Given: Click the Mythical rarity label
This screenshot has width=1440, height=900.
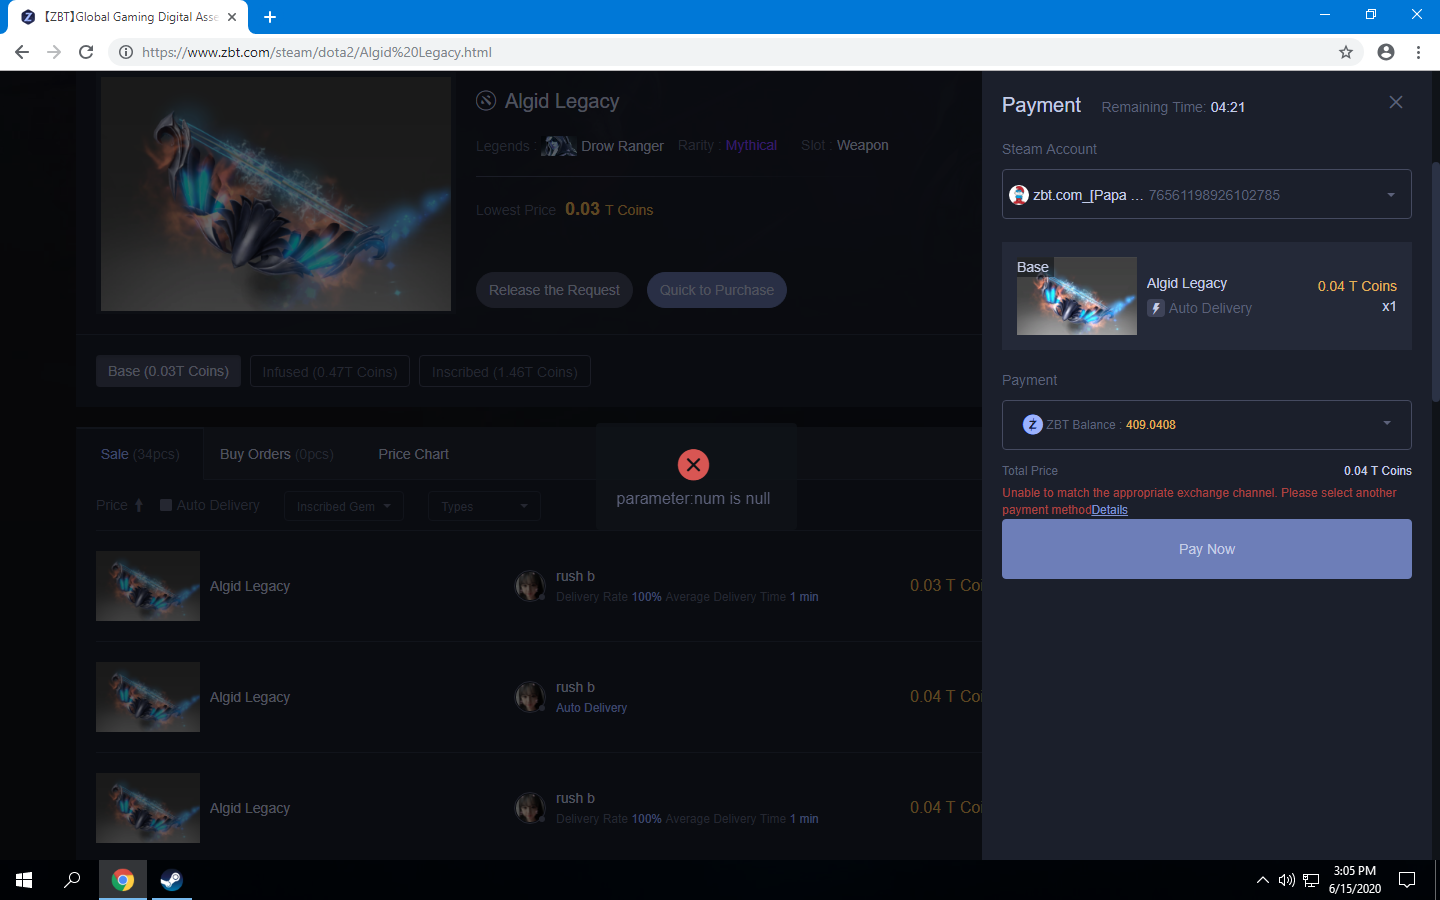Looking at the screenshot, I should [751, 145].
